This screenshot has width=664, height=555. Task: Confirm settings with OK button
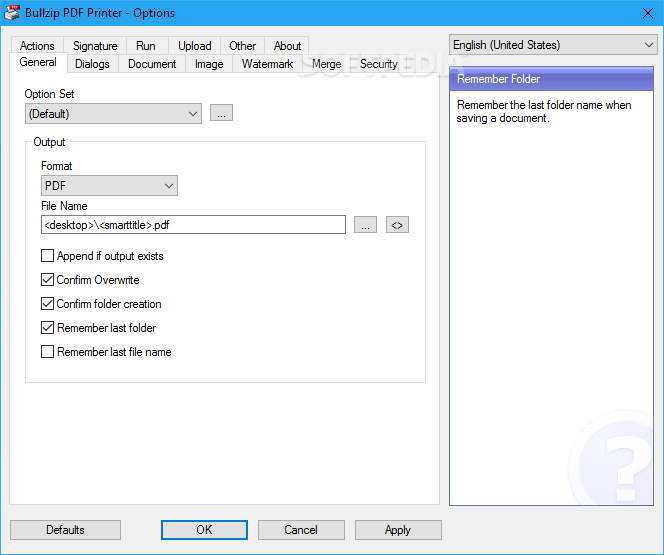coord(204,530)
